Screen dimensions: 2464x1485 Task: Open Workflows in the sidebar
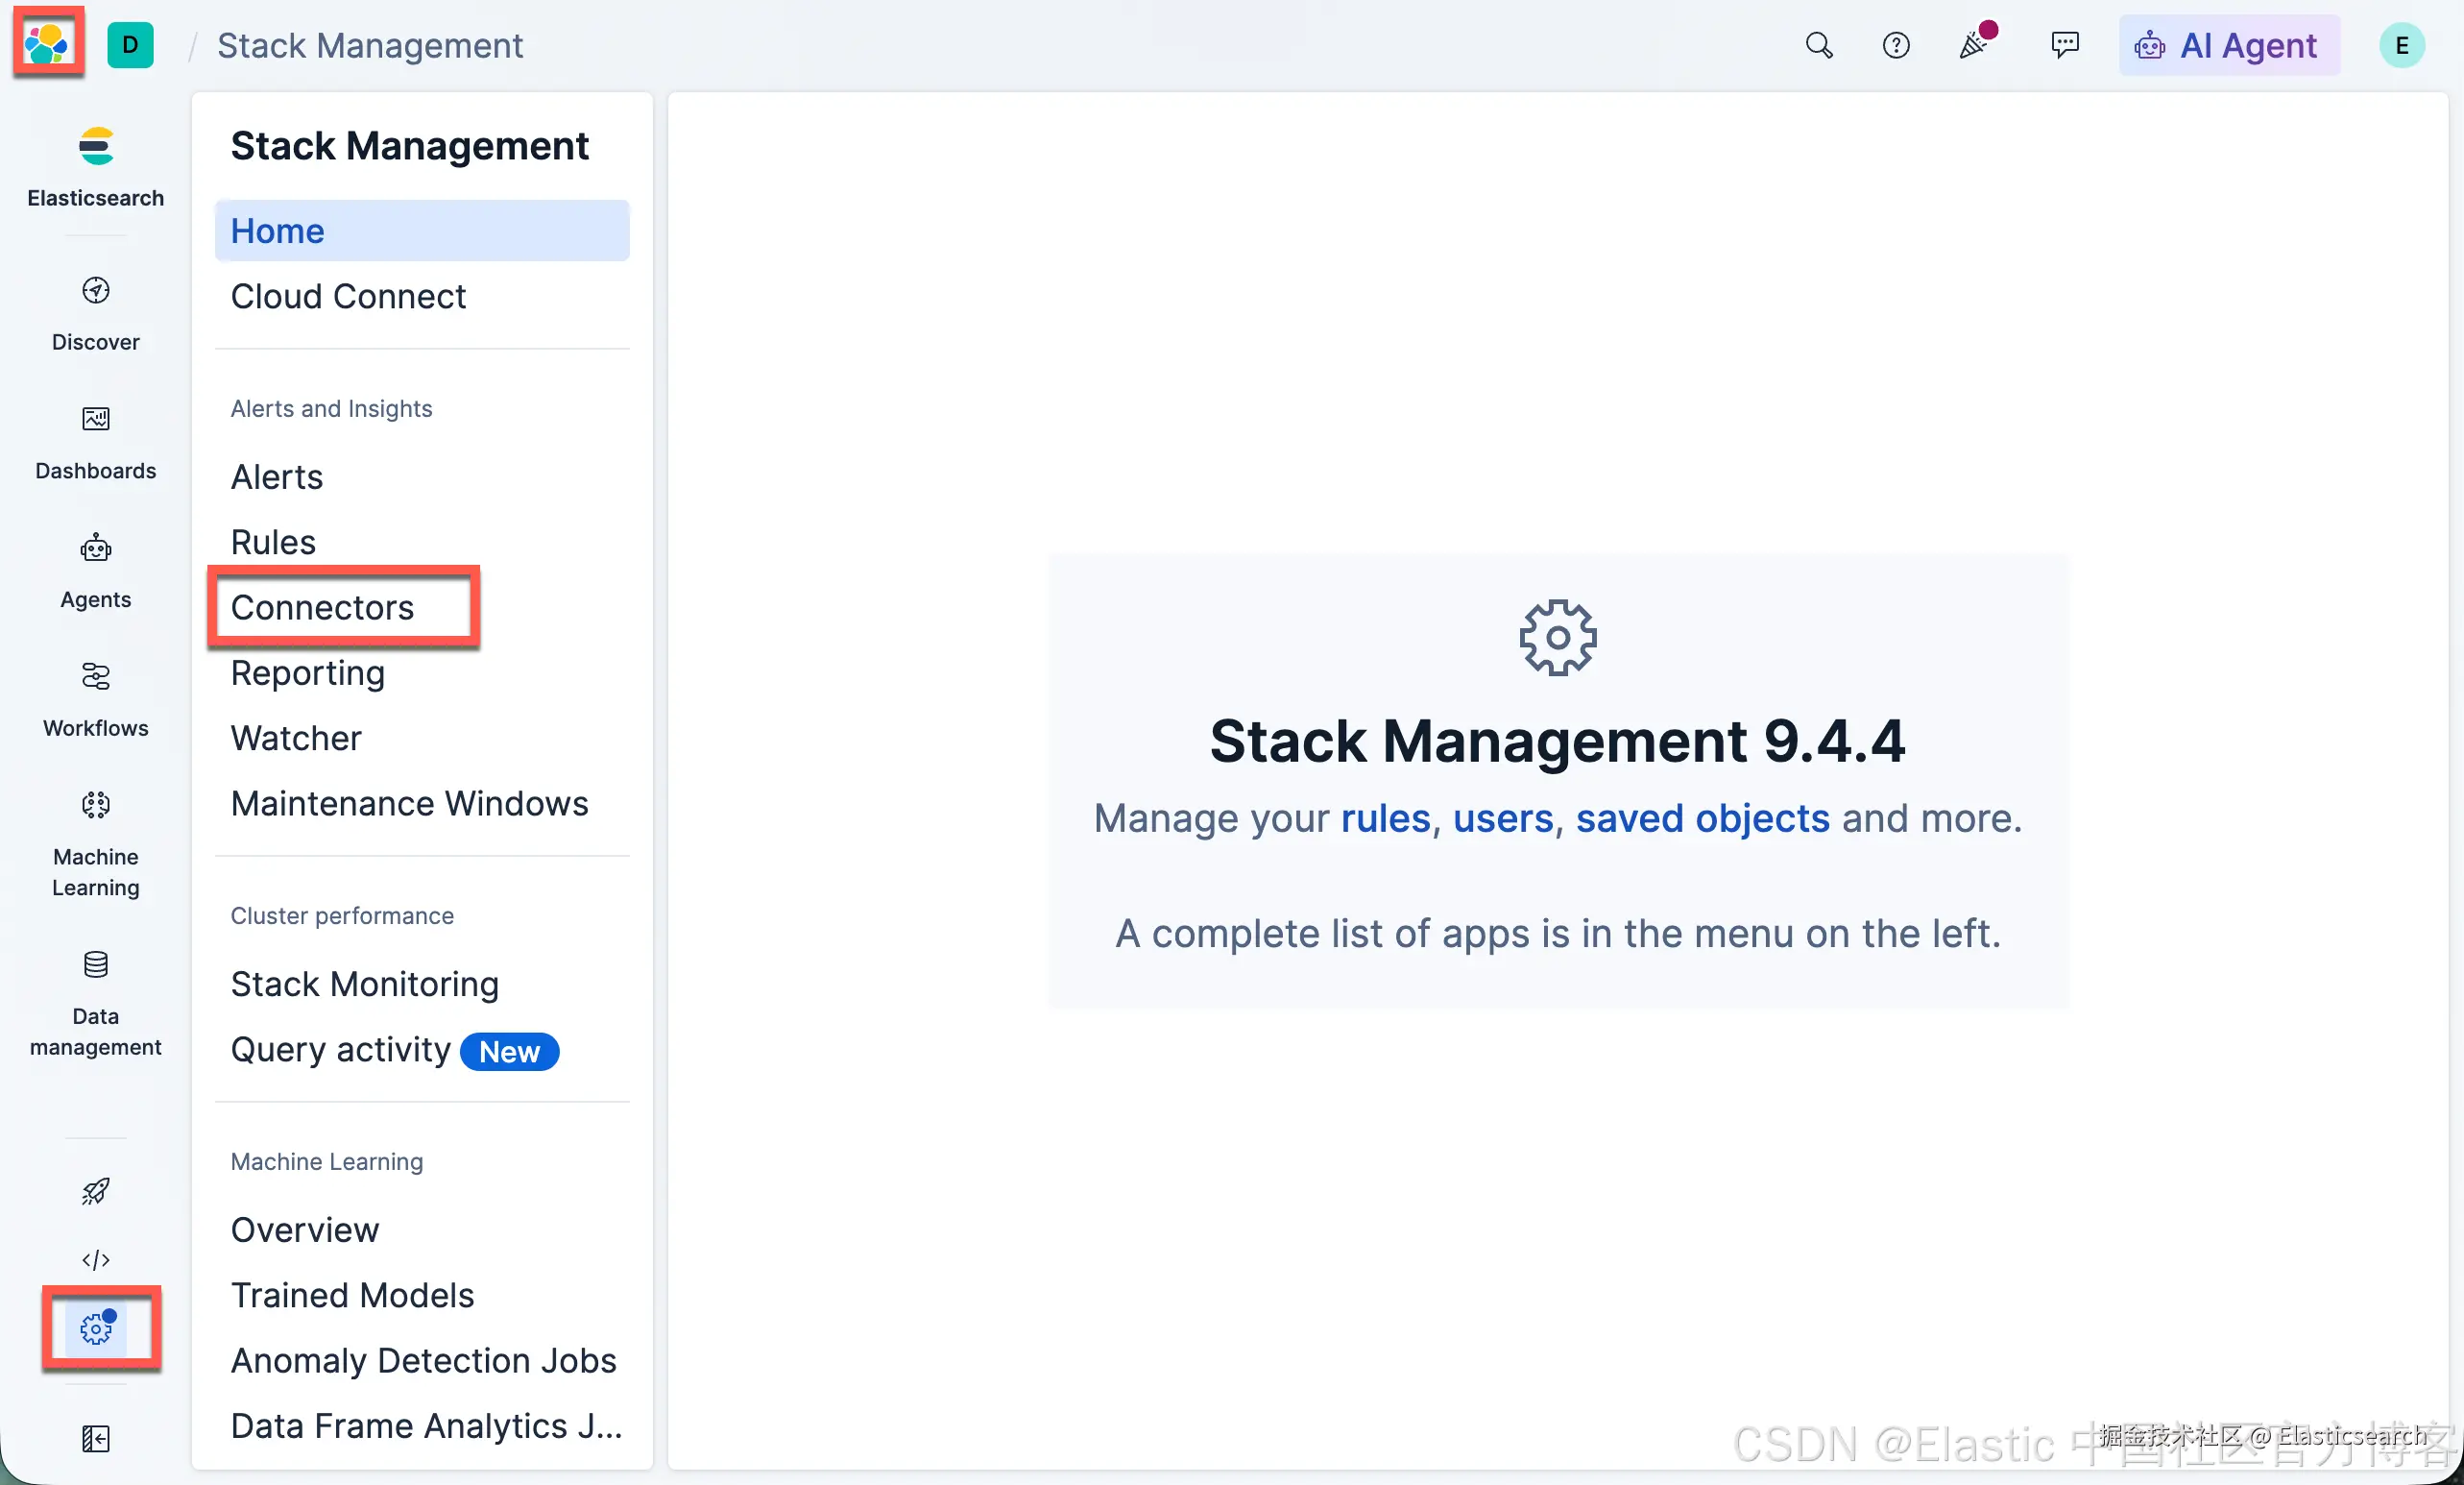click(x=96, y=700)
